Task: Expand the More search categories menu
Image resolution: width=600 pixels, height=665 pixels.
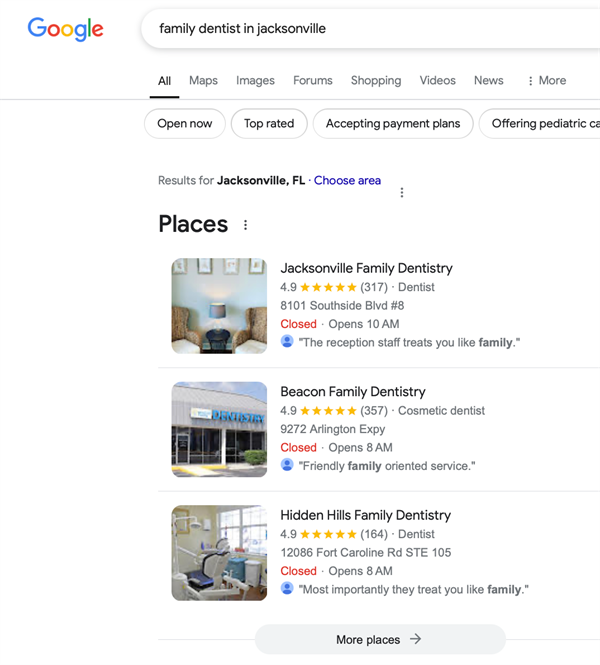Action: coord(546,81)
